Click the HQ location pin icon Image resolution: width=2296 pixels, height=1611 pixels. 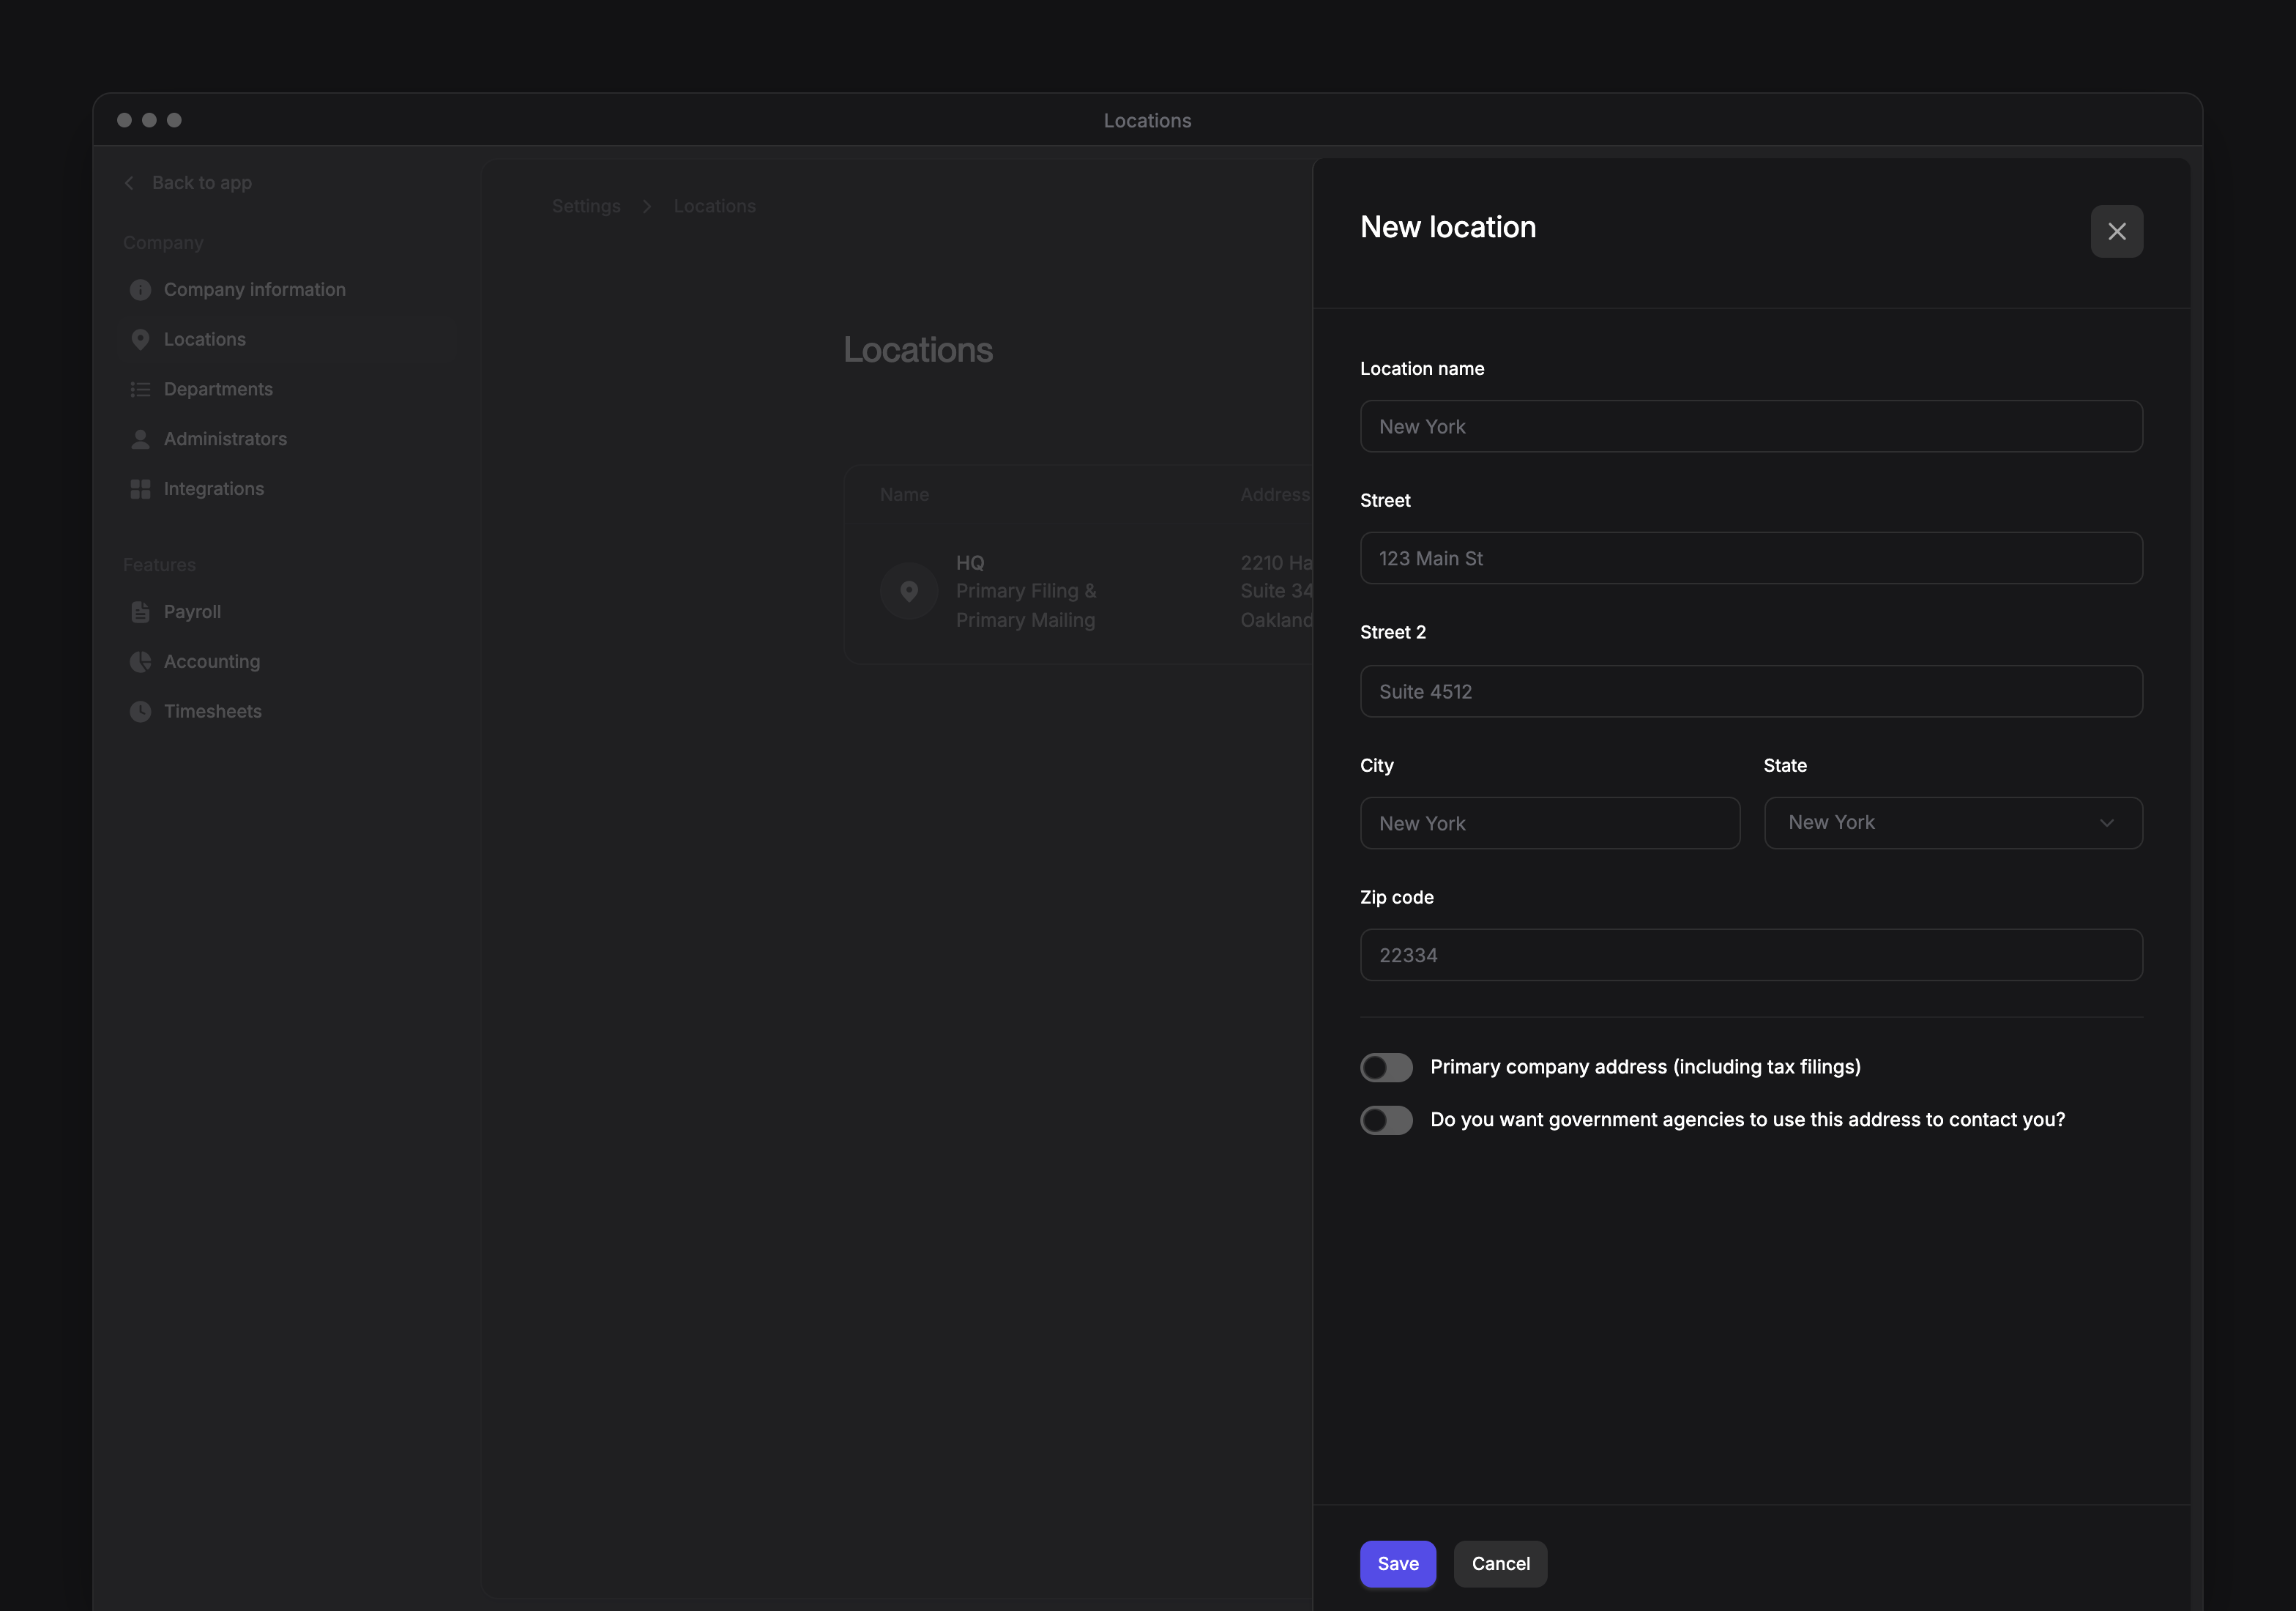(x=909, y=591)
